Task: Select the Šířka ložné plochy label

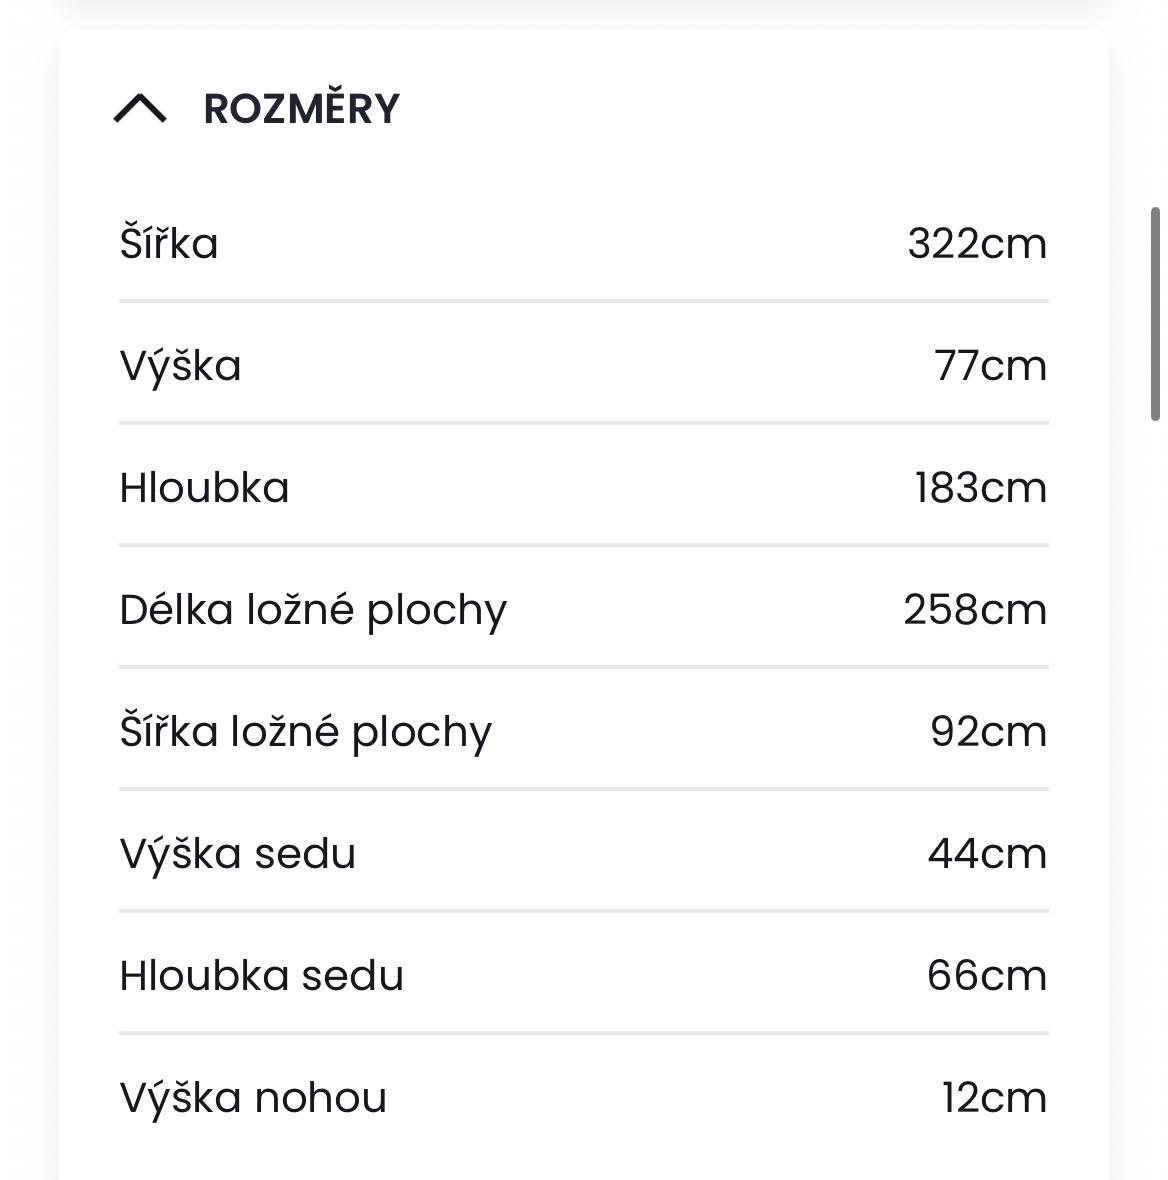Action: 306,732
